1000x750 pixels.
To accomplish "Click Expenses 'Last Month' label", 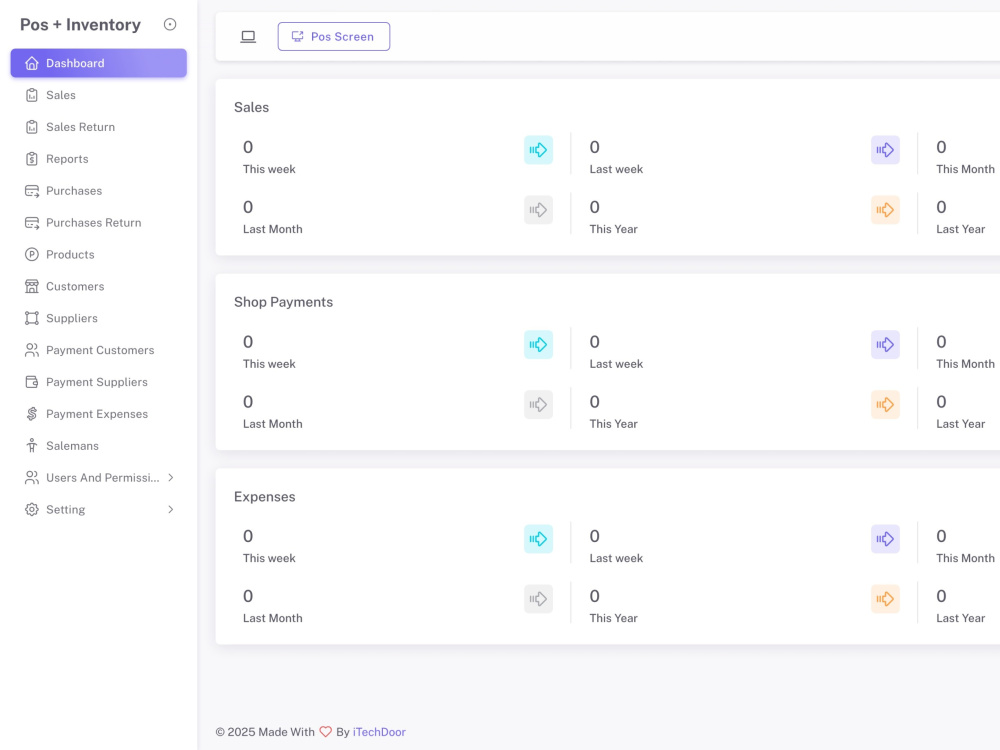I will (272, 618).
